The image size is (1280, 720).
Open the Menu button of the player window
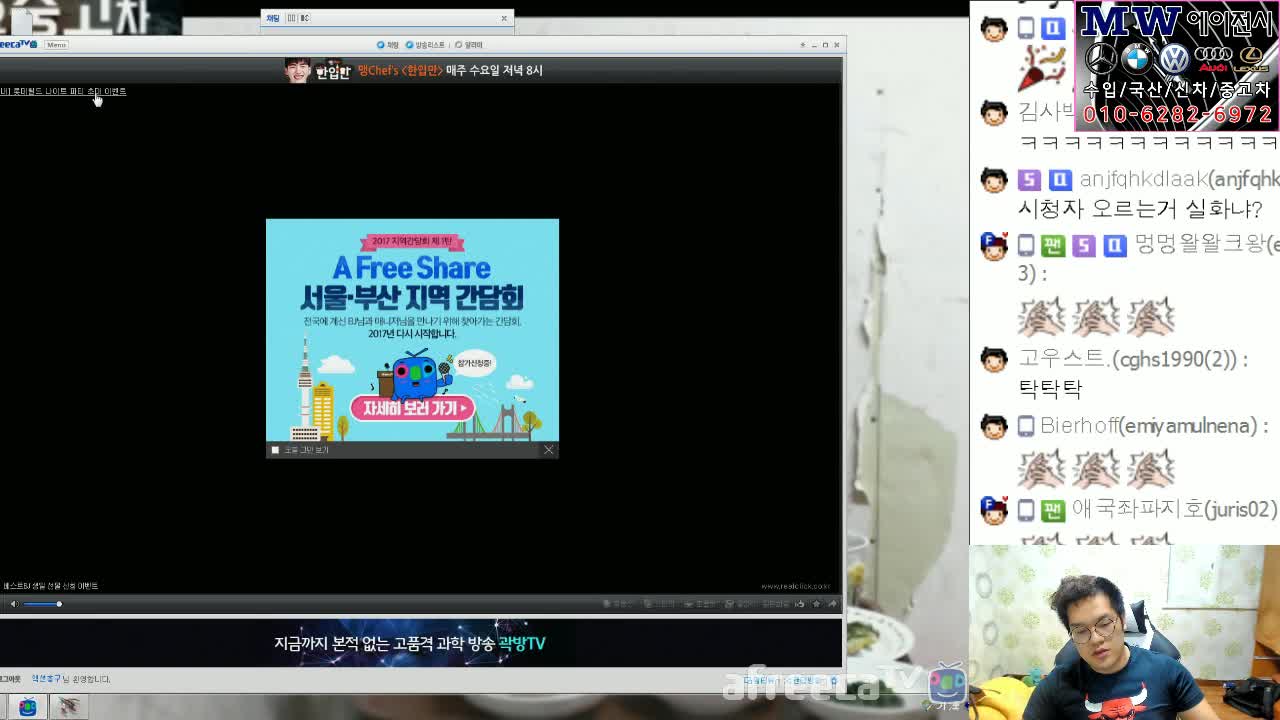pyautogui.click(x=56, y=43)
